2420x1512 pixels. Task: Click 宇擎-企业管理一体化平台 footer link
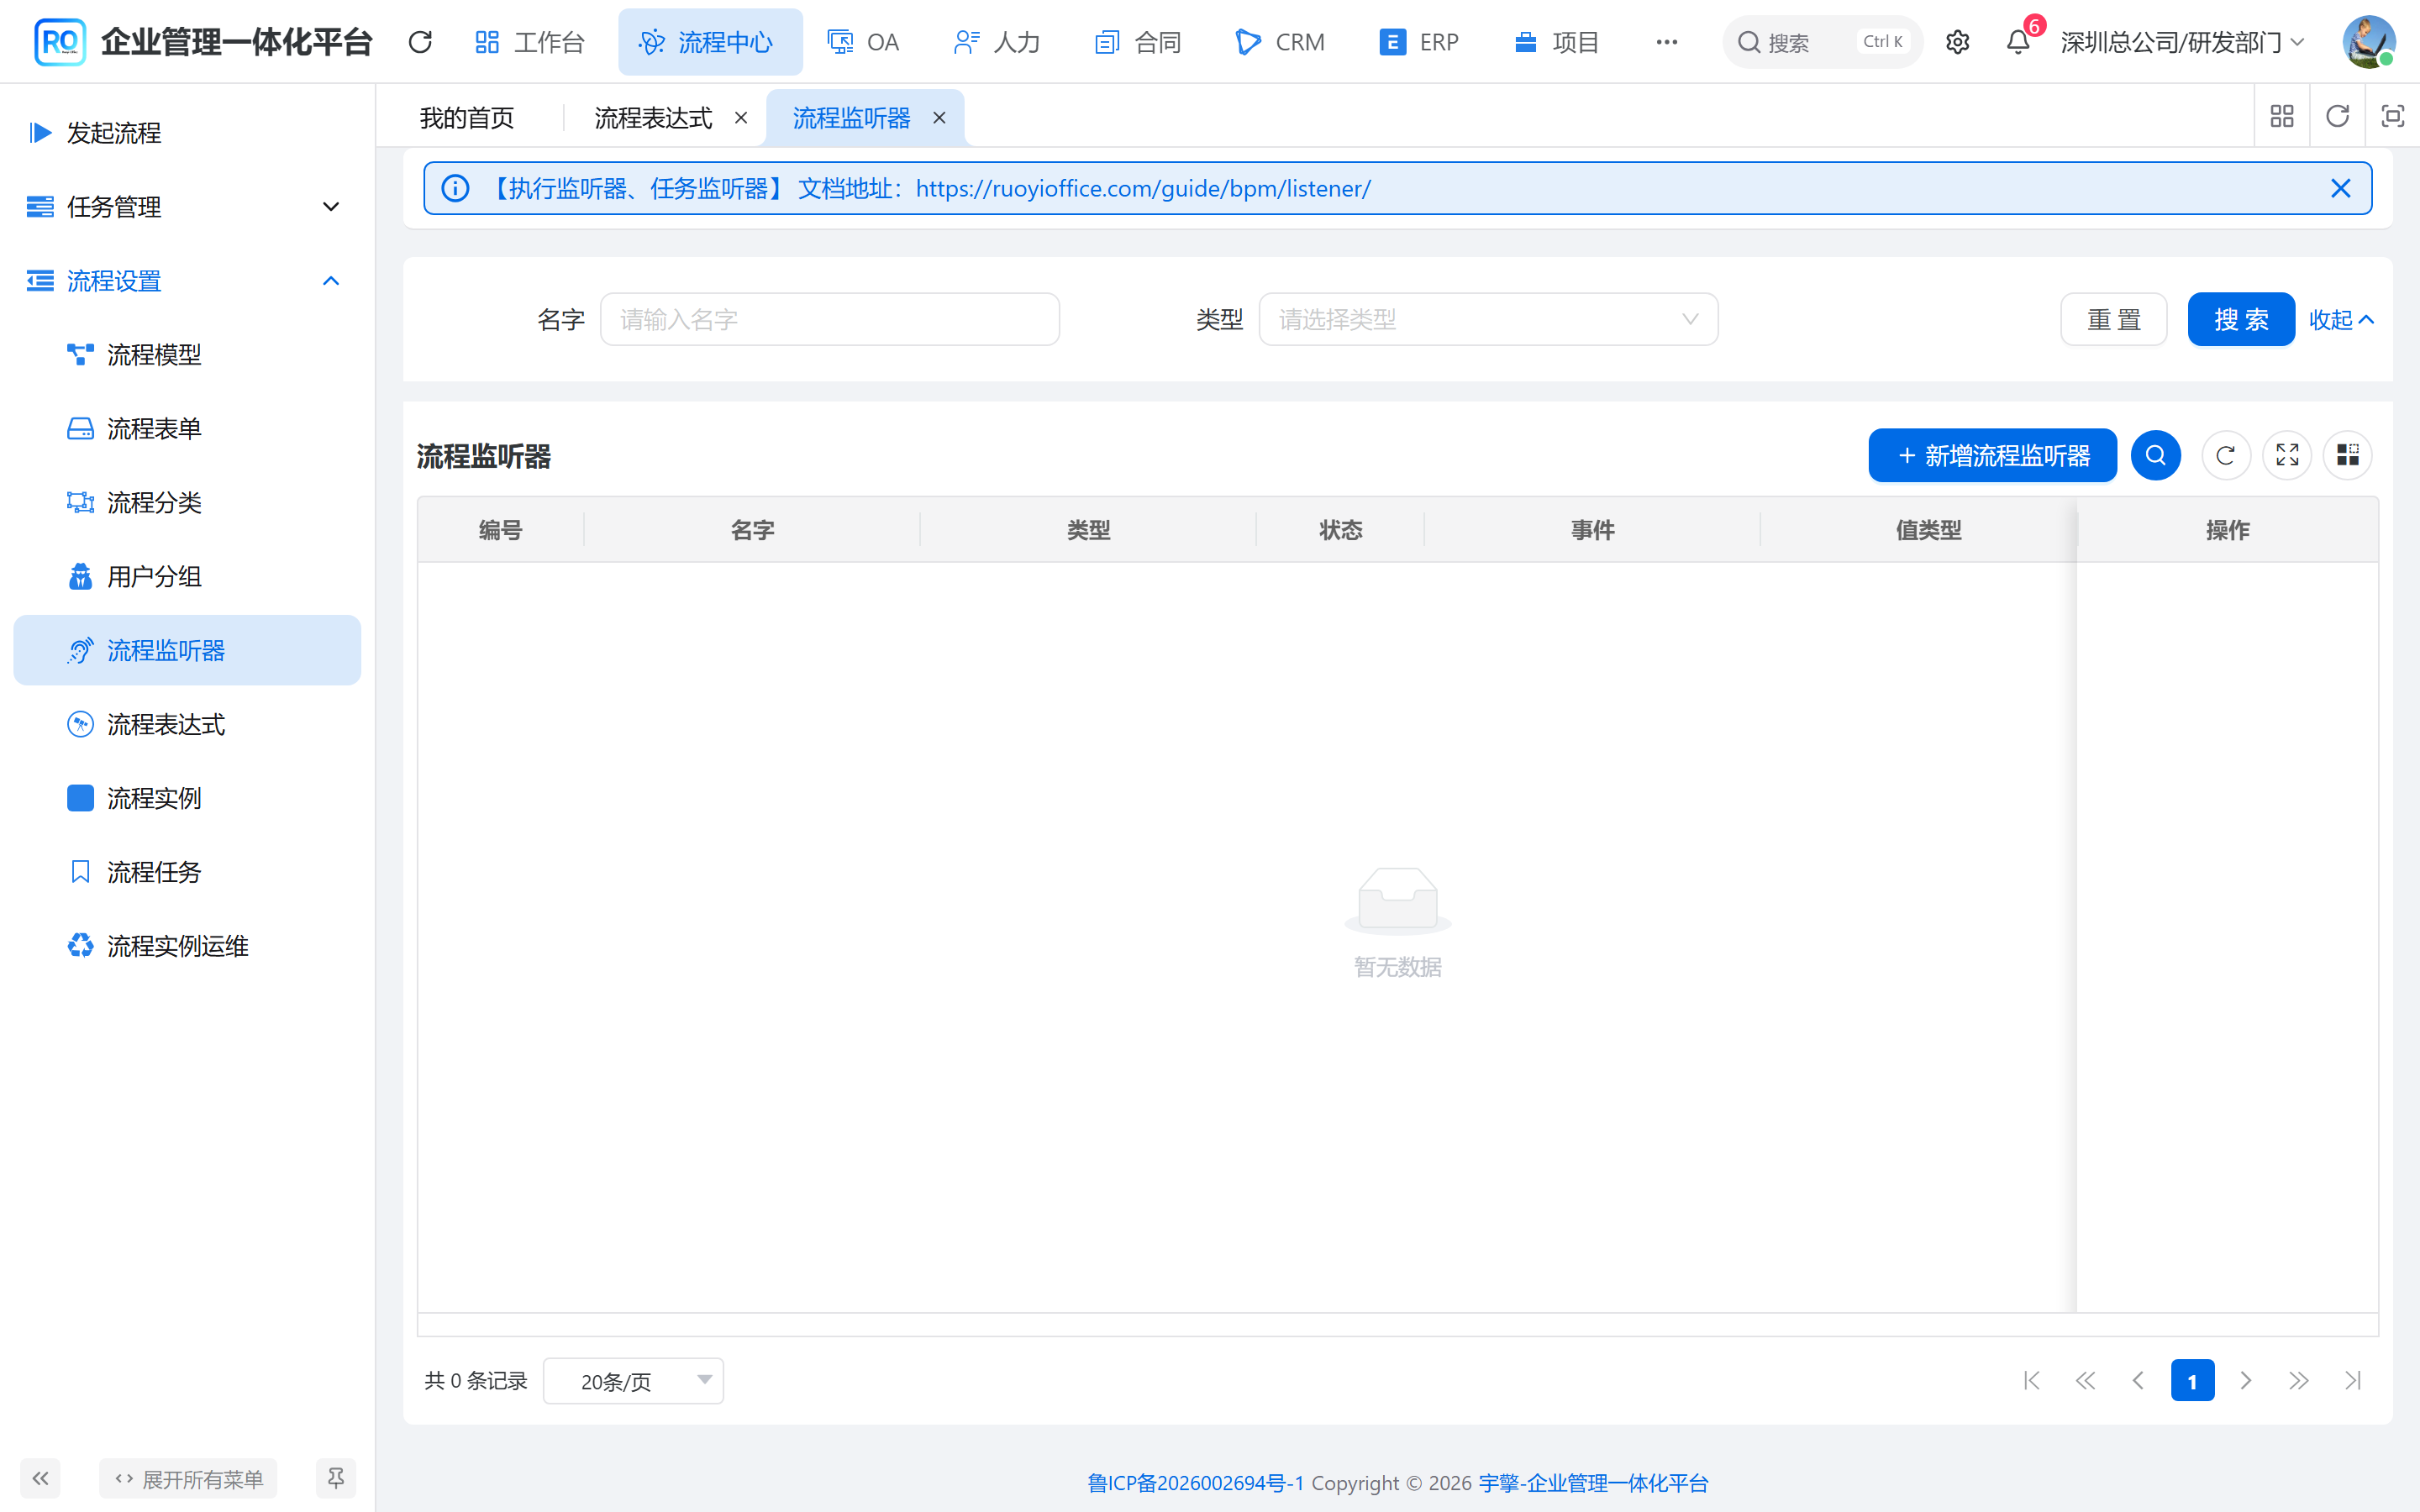click(x=1593, y=1482)
